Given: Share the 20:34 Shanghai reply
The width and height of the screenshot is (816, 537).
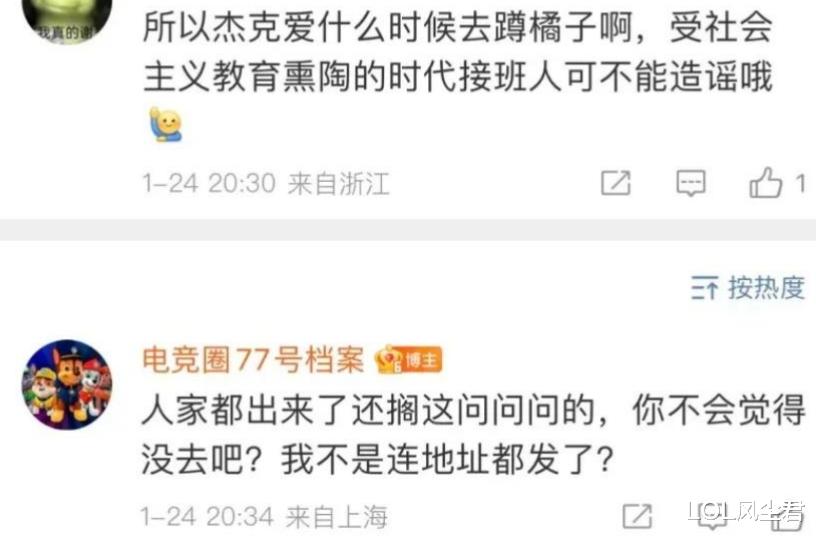Looking at the screenshot, I should [x=638, y=517].
